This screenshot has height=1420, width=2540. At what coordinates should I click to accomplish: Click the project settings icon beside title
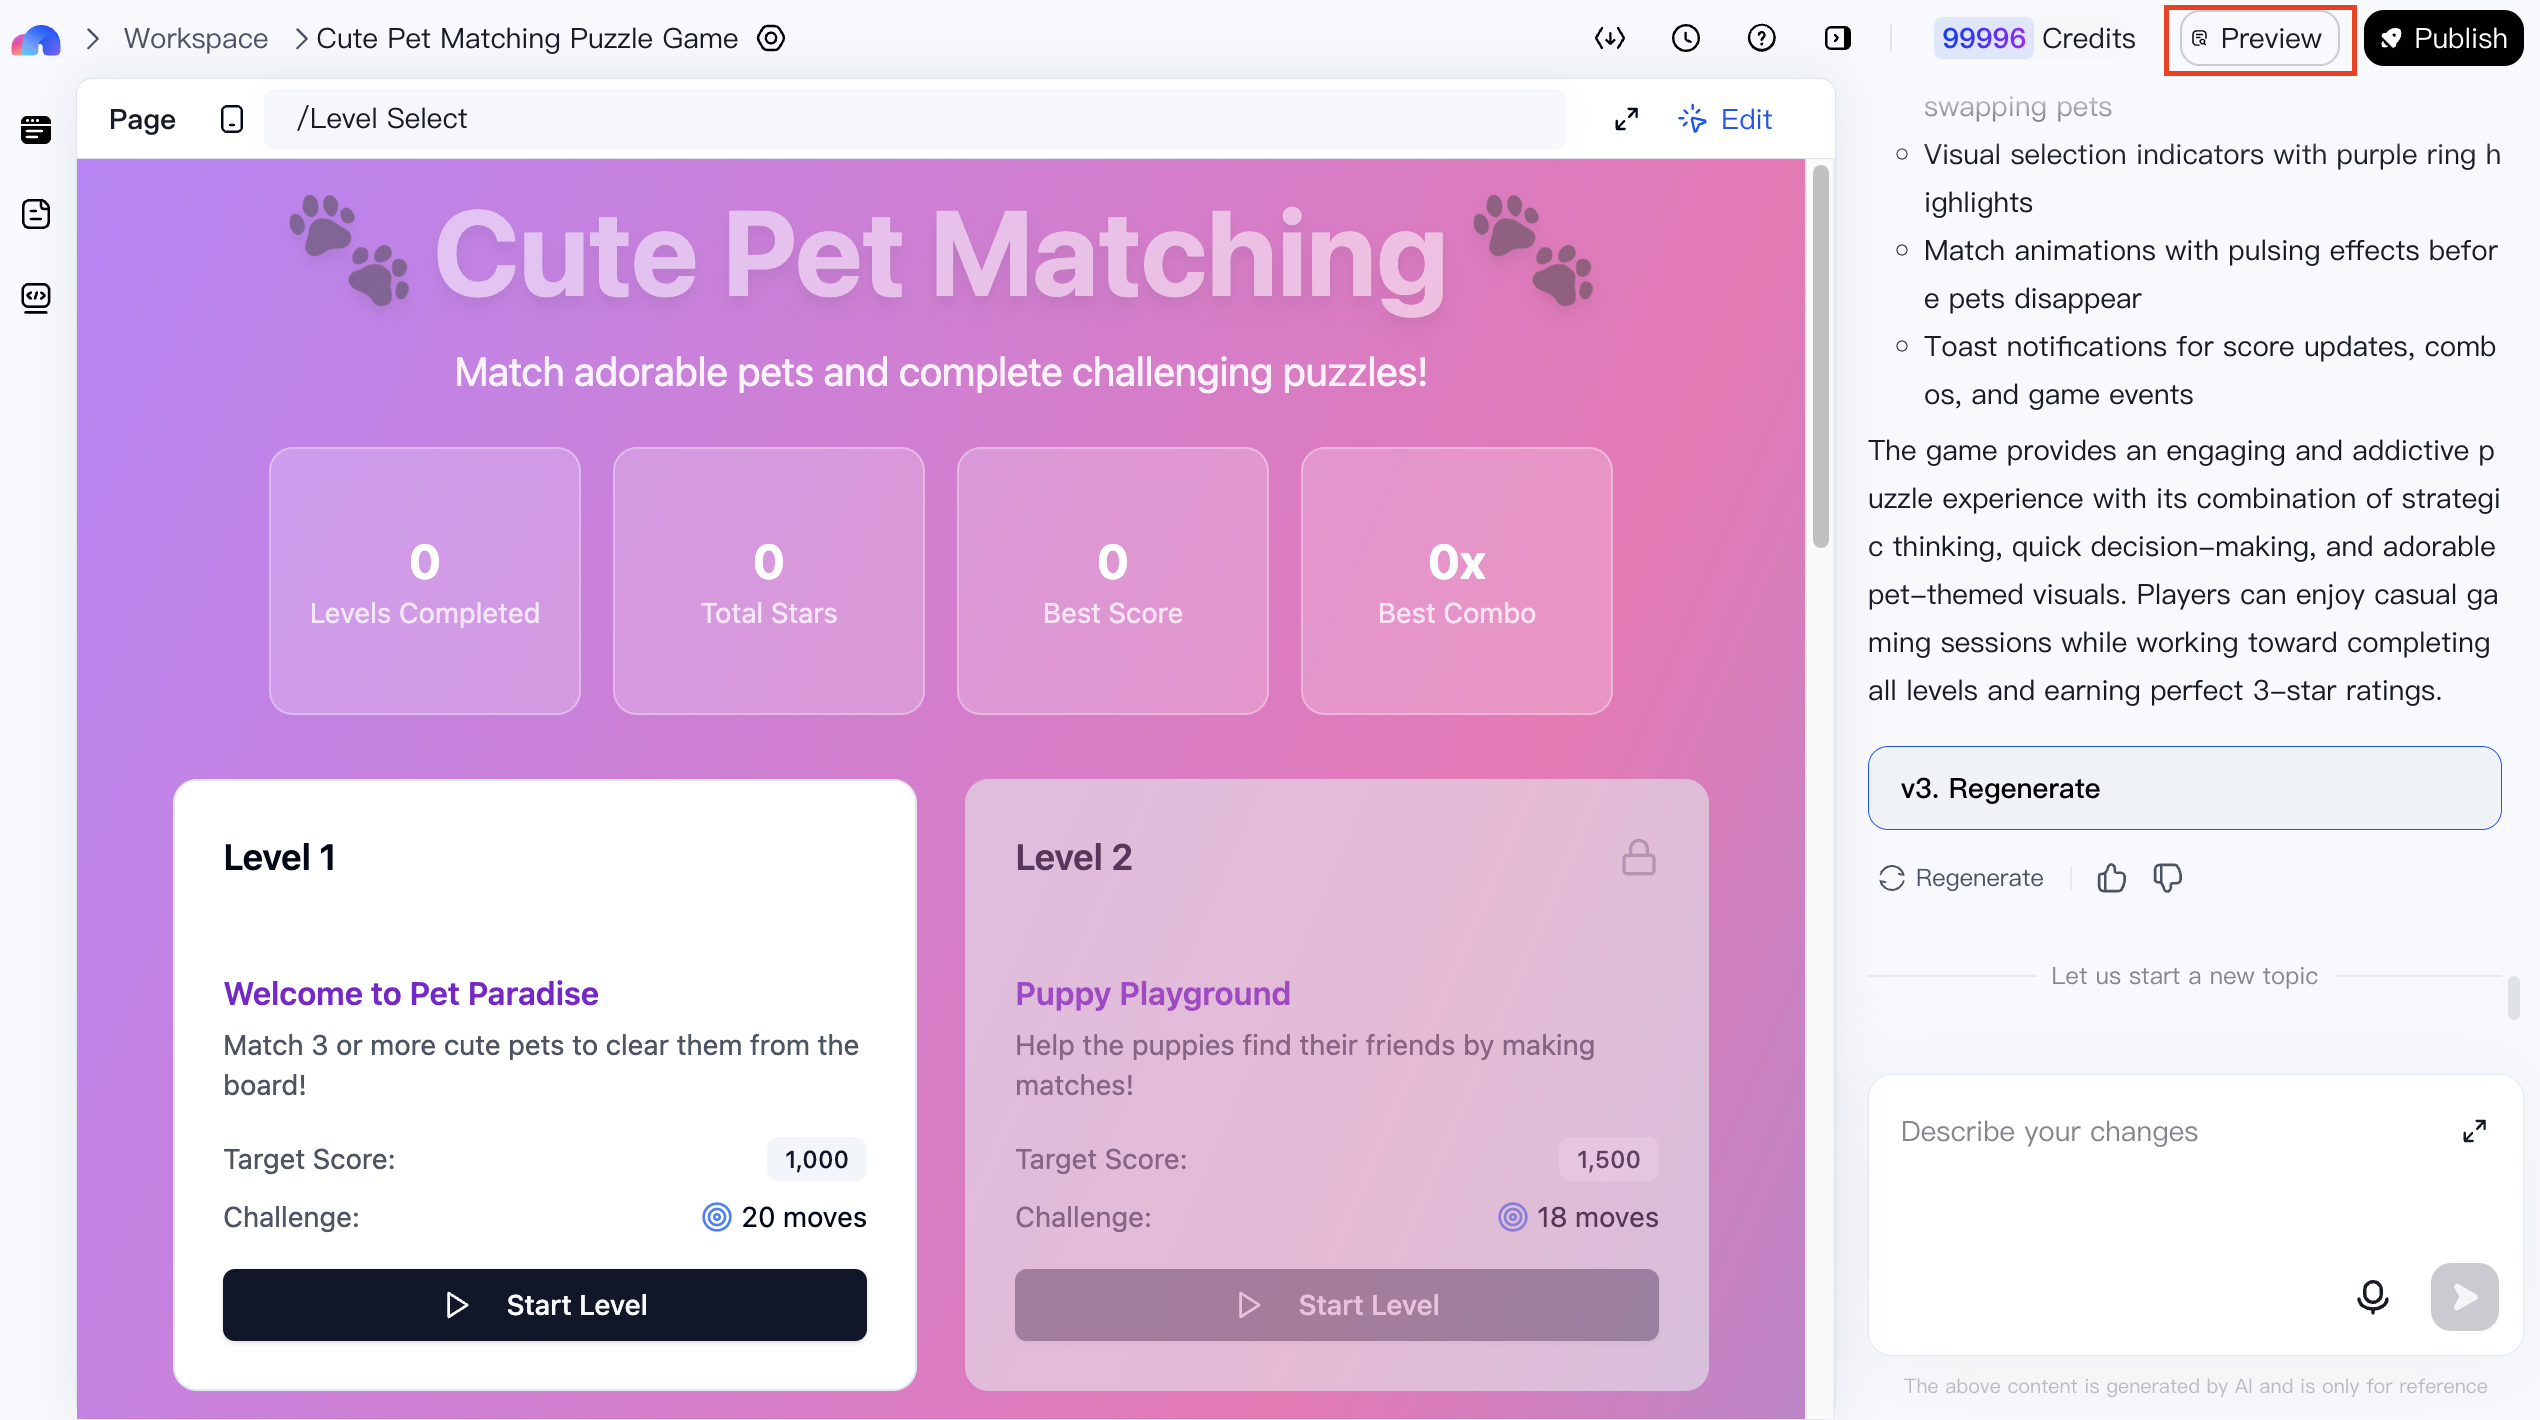pyautogui.click(x=771, y=38)
